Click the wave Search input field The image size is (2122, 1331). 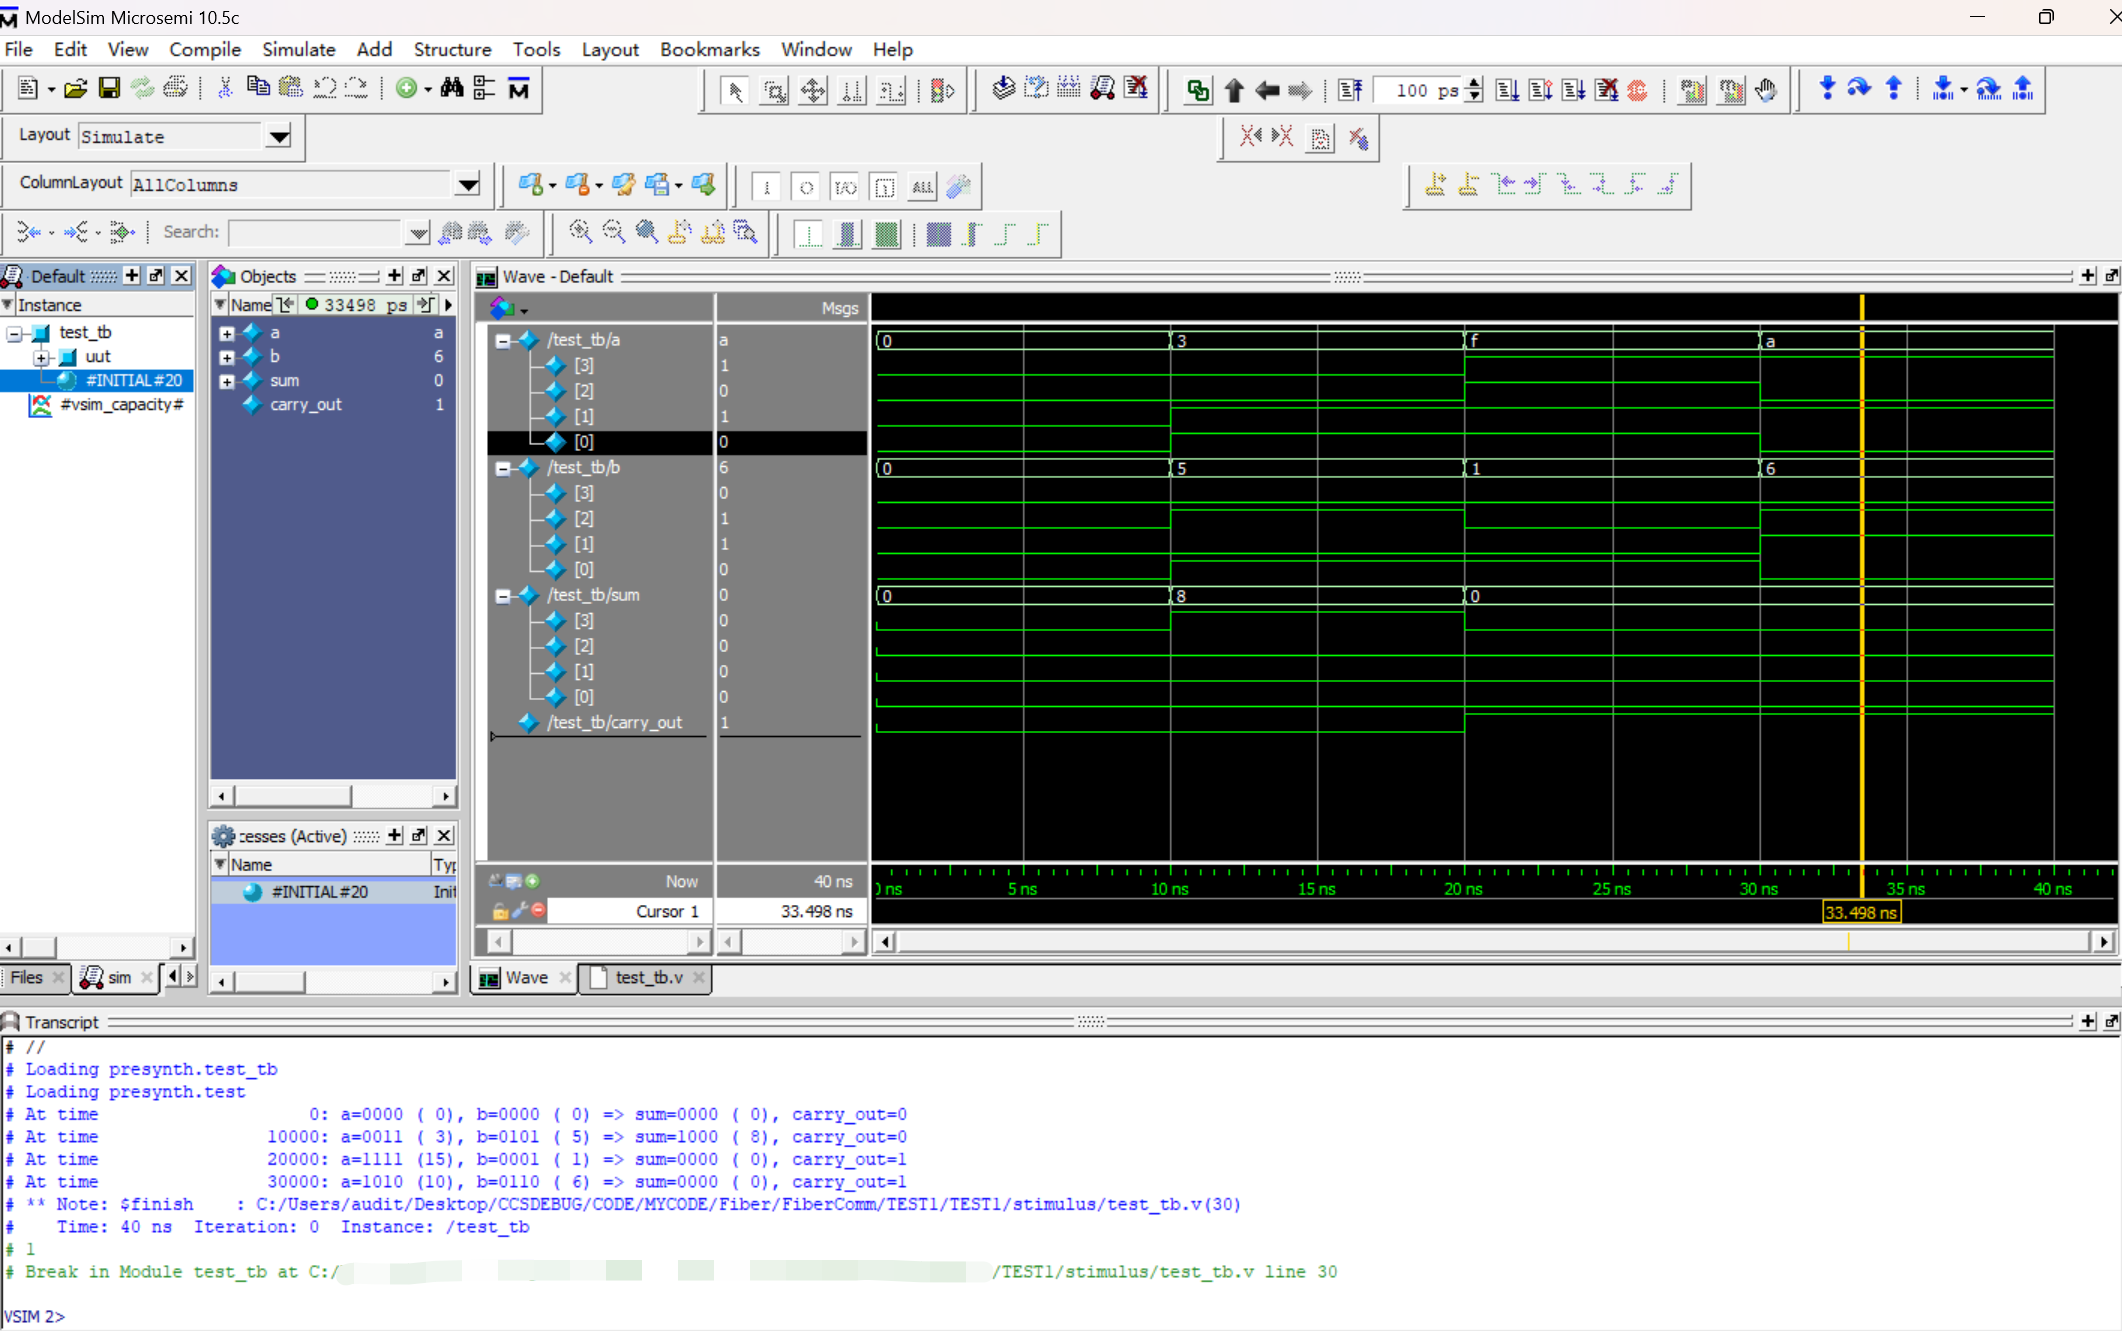click(x=315, y=232)
